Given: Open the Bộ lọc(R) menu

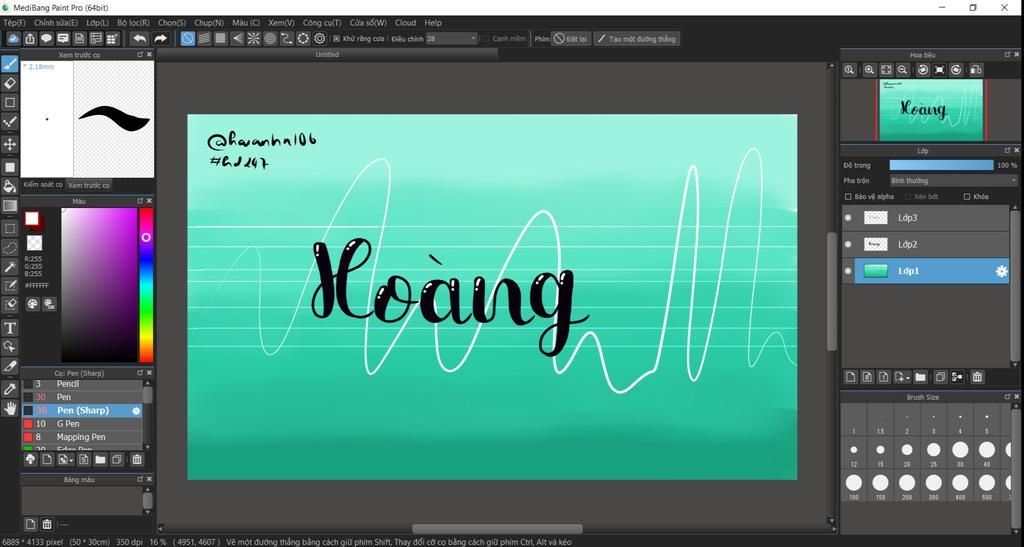Looking at the screenshot, I should 133,23.
